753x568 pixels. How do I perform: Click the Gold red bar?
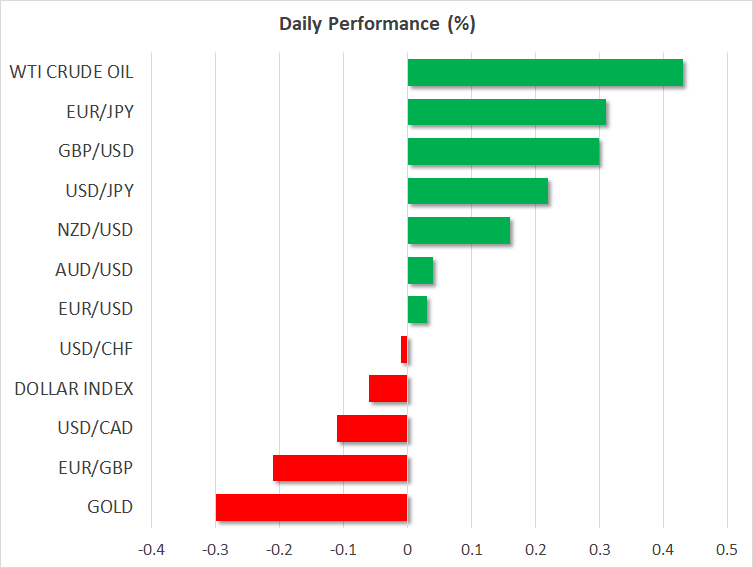coord(311,507)
